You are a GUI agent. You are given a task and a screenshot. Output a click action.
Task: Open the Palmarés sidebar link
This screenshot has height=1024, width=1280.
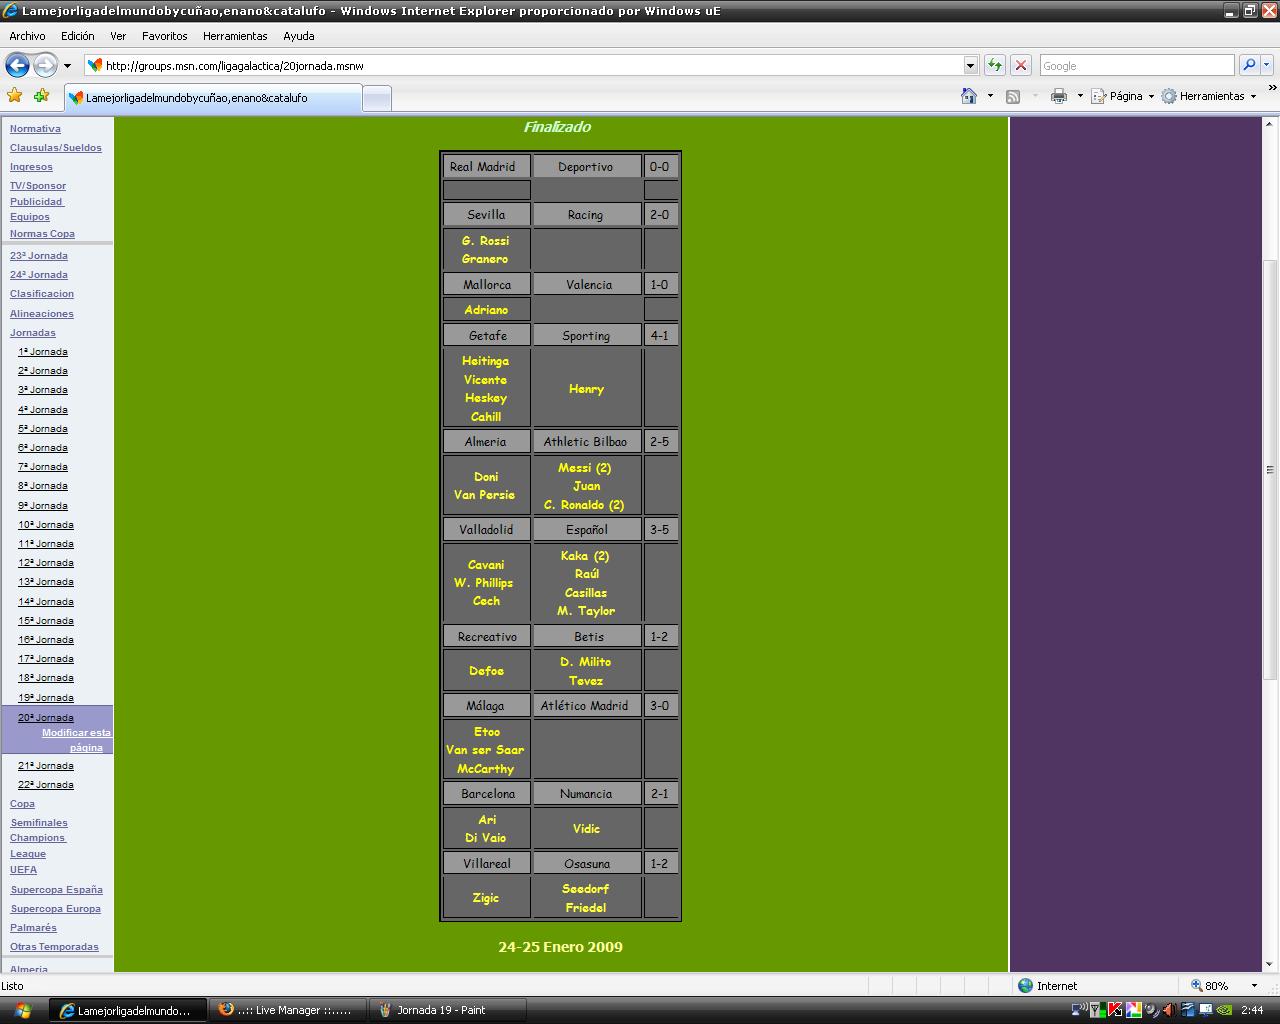pyautogui.click(x=33, y=928)
